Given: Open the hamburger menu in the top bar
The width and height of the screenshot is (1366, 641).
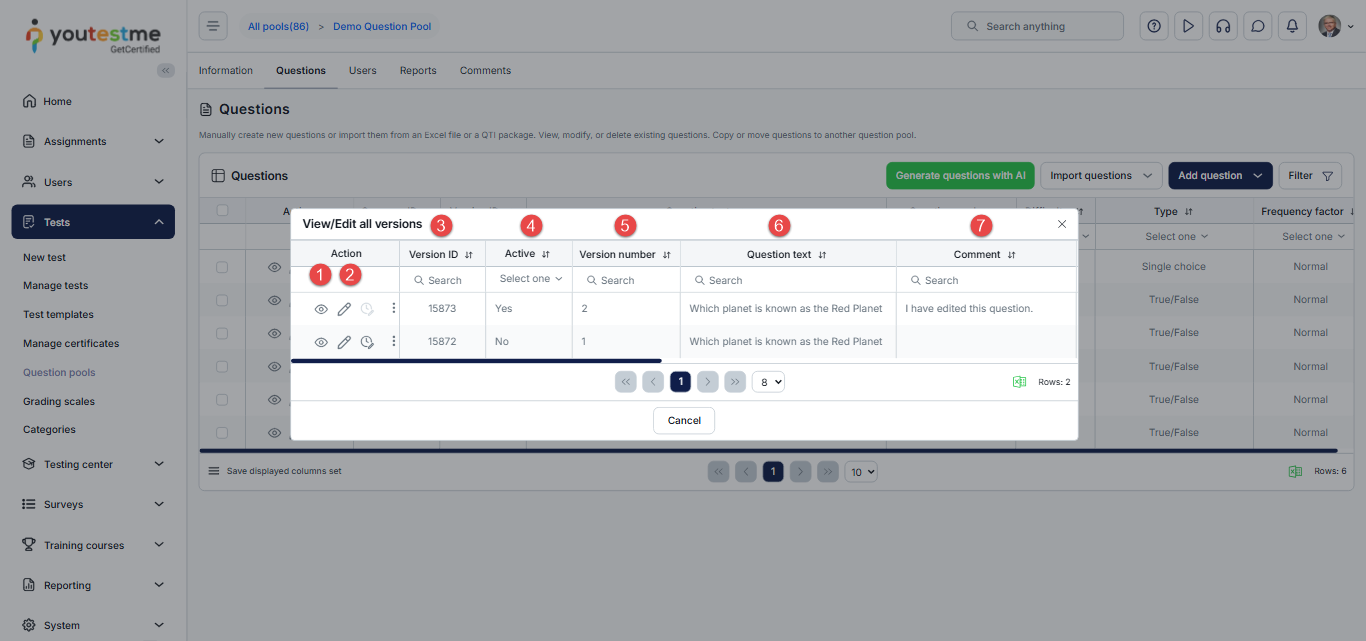Looking at the screenshot, I should [x=213, y=26].
